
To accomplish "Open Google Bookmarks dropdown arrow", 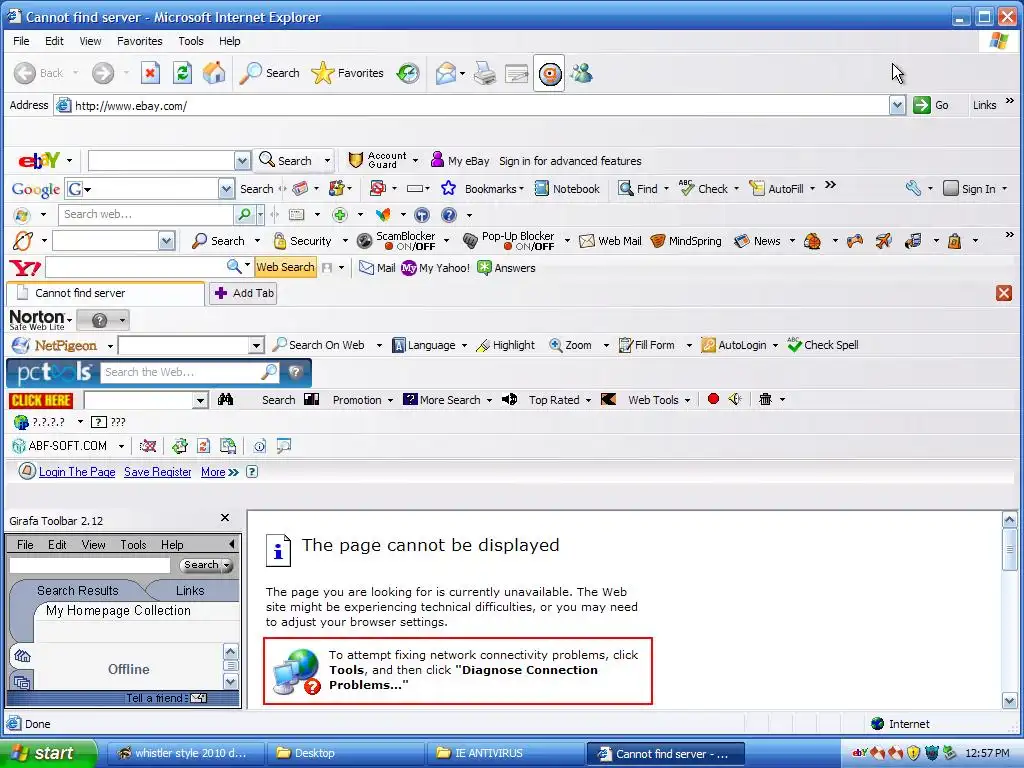I will pos(521,189).
